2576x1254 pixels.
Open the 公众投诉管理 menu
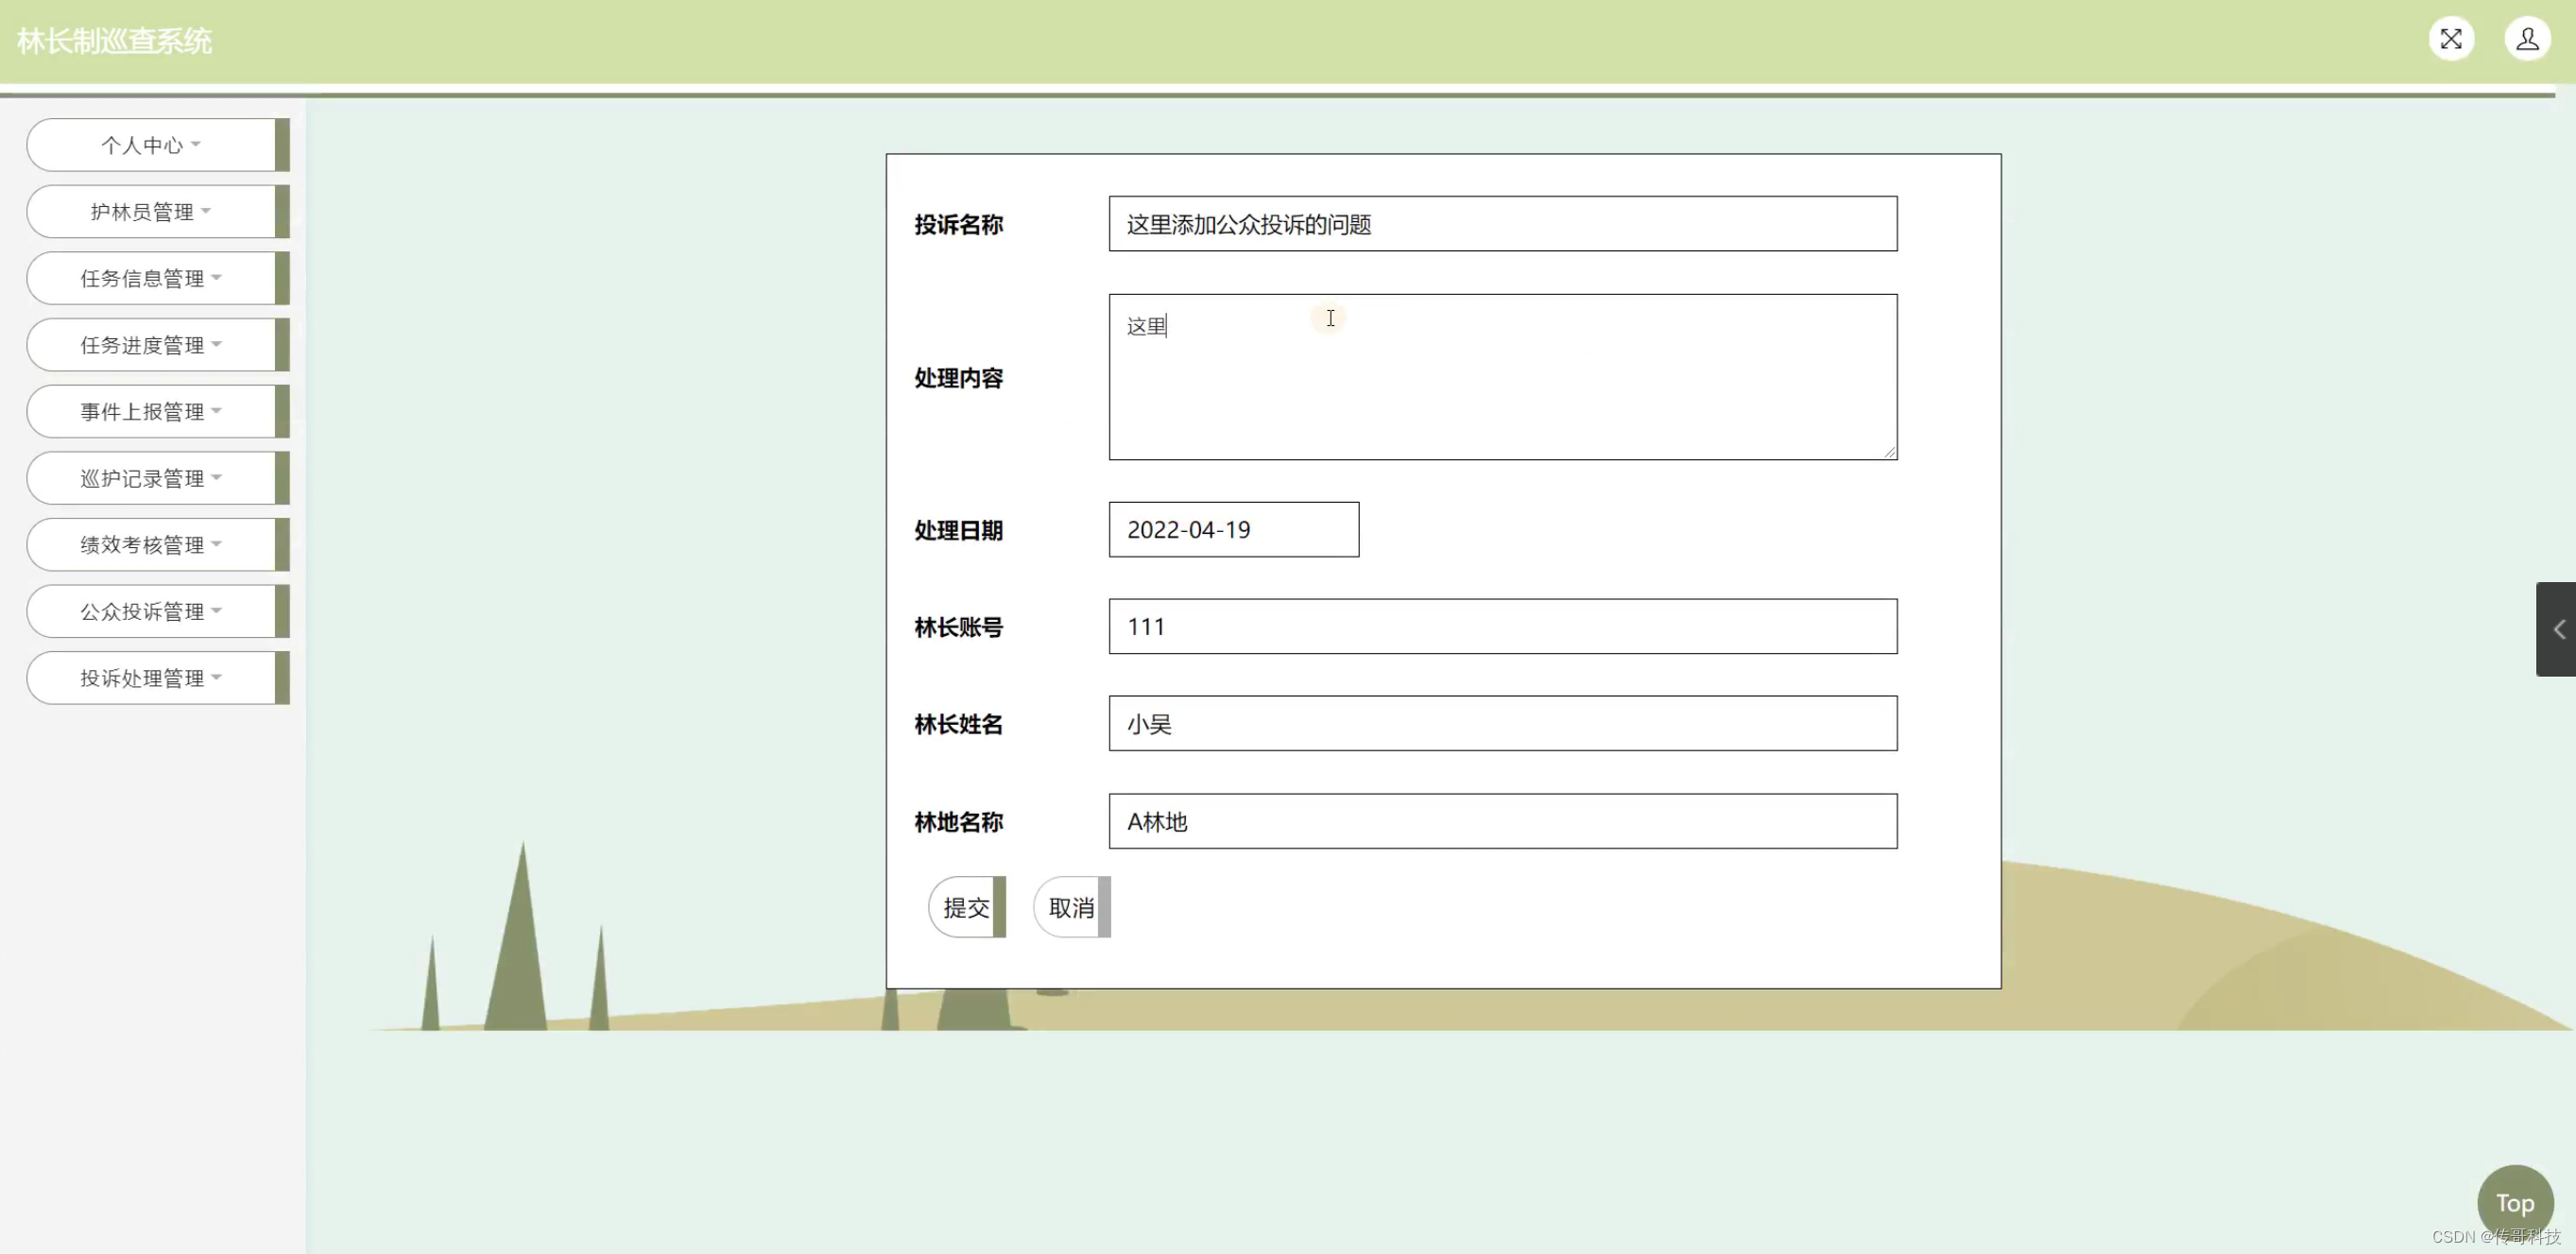(x=151, y=611)
